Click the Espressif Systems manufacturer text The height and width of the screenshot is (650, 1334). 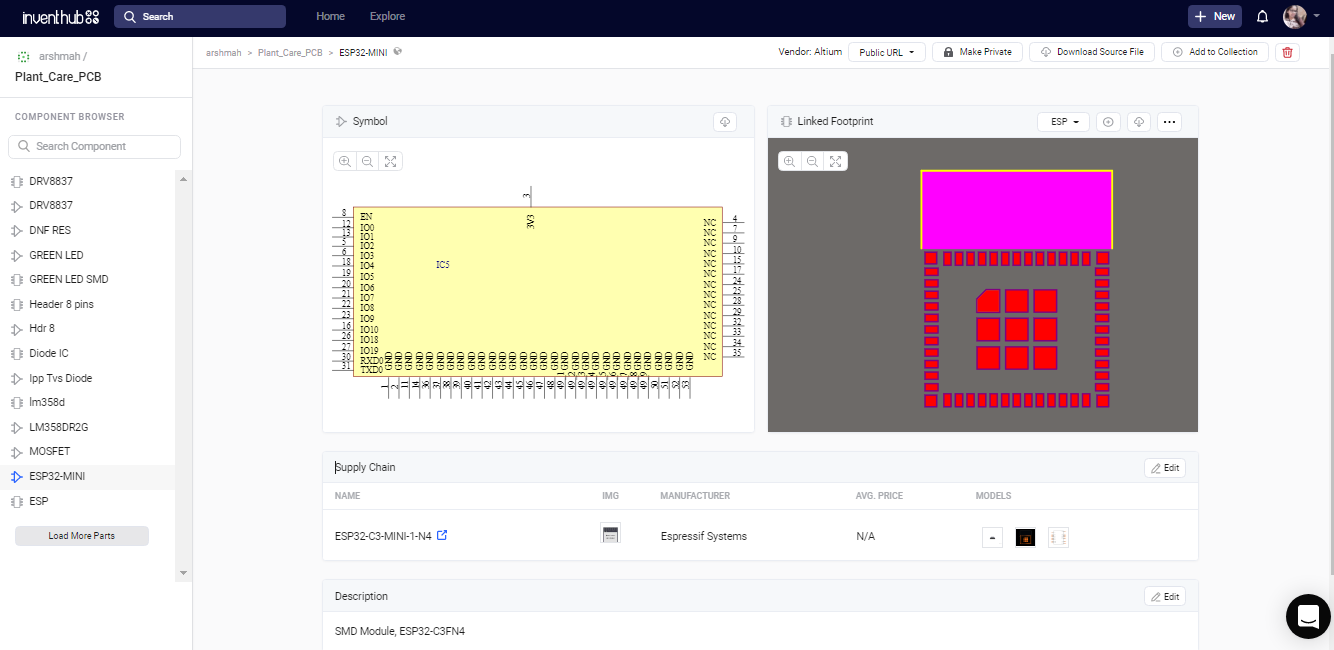[x=704, y=536]
